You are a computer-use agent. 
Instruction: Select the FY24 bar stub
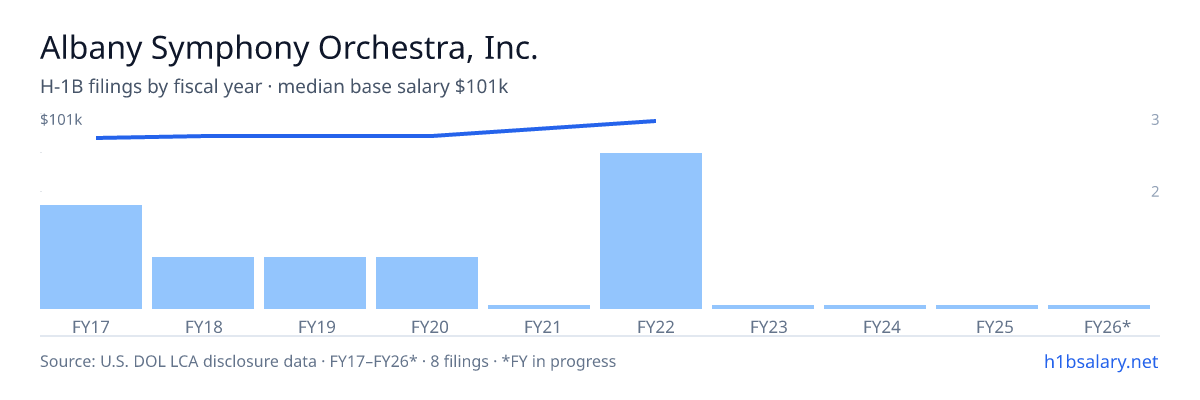coord(875,307)
